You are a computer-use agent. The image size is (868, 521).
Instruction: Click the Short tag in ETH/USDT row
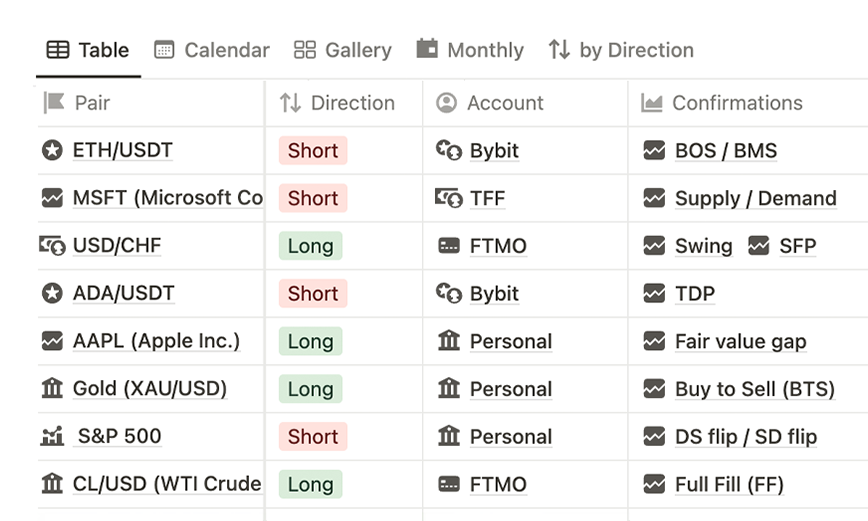point(313,151)
